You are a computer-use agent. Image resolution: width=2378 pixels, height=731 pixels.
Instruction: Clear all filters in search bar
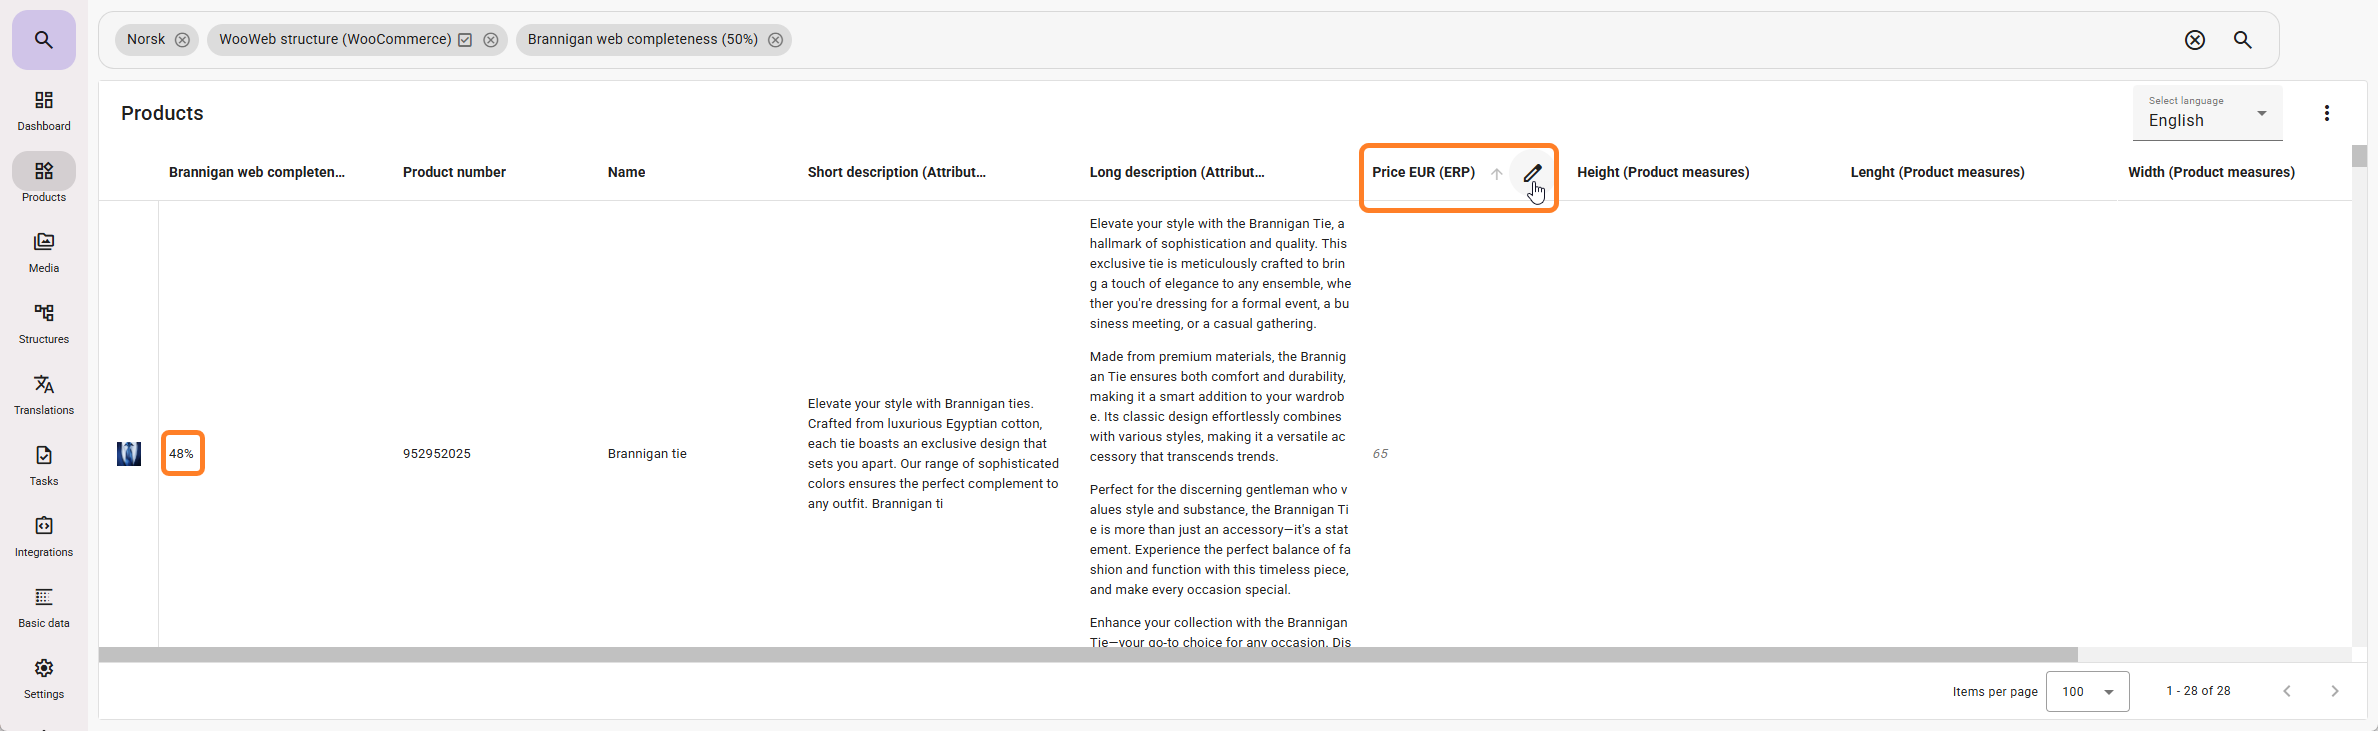(2194, 40)
